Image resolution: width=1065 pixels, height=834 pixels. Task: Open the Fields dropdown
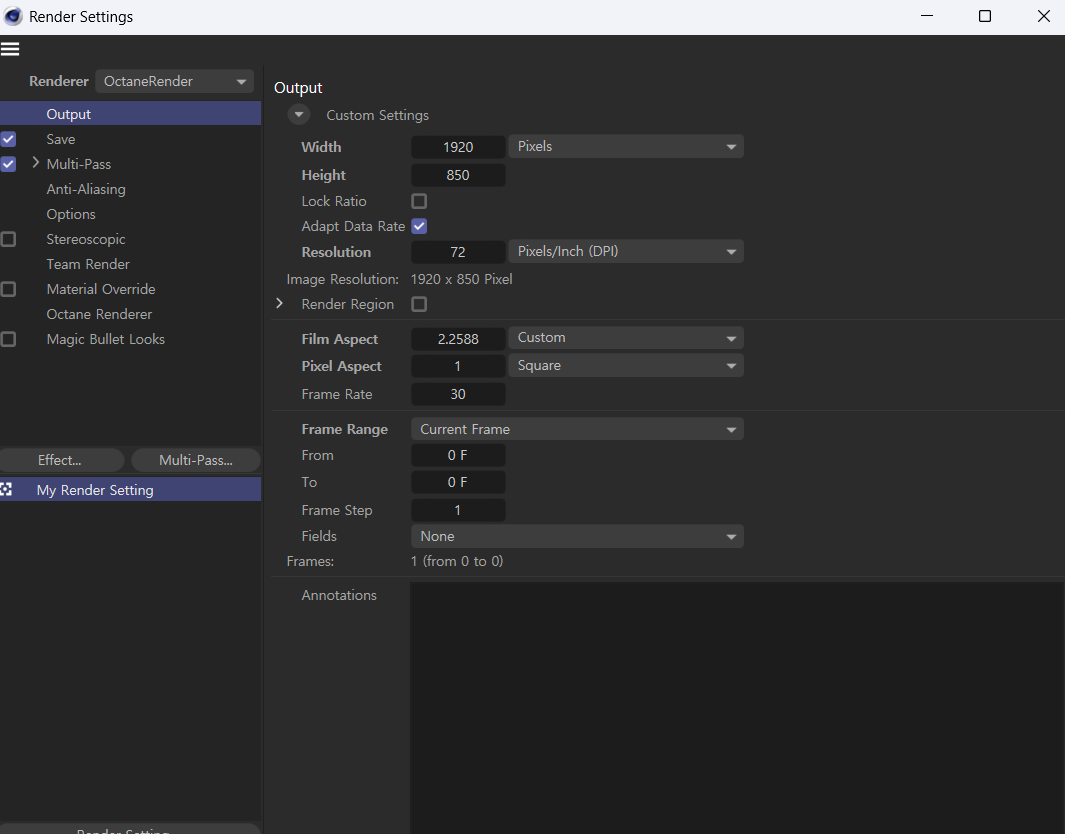coord(577,537)
